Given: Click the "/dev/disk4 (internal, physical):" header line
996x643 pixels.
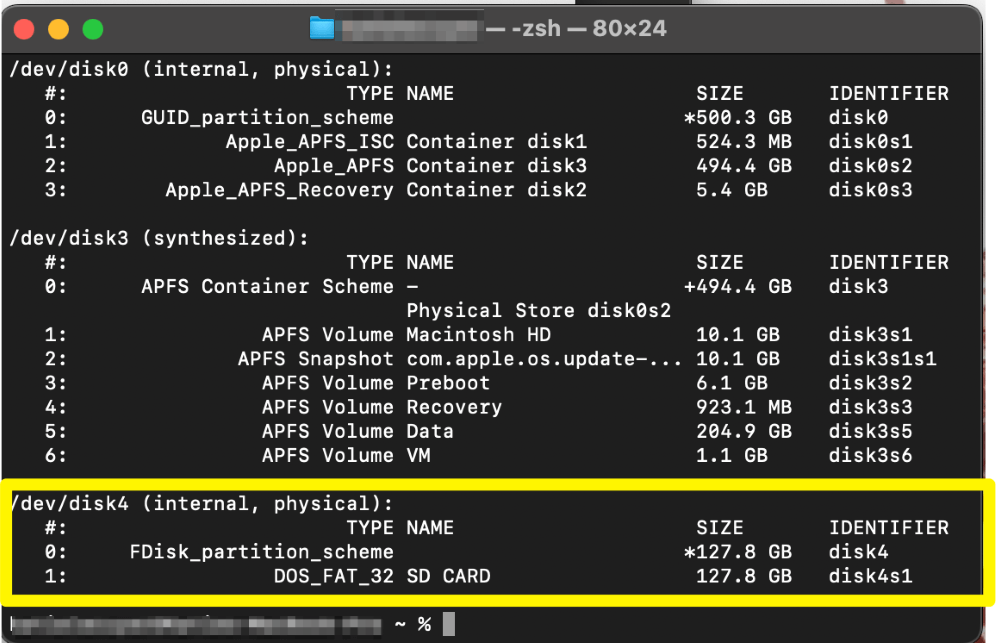Looking at the screenshot, I should point(201,504).
